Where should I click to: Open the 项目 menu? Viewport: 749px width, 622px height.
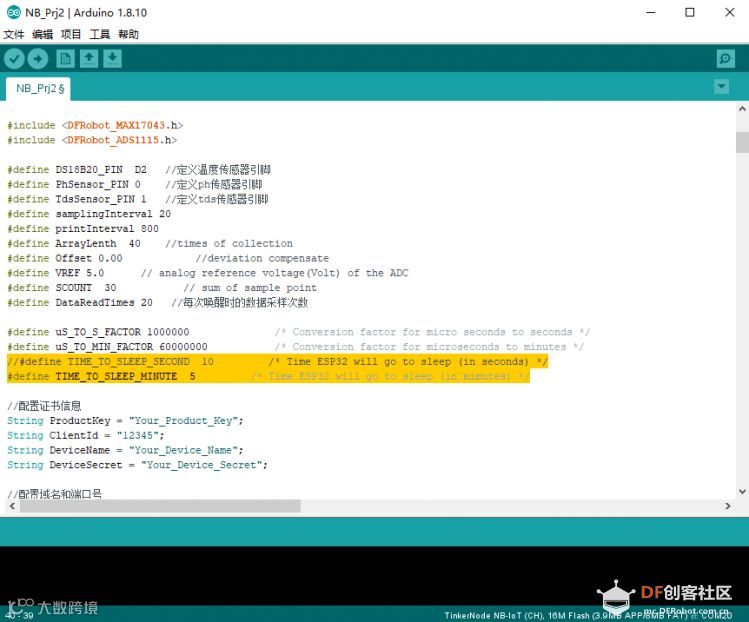[71, 34]
